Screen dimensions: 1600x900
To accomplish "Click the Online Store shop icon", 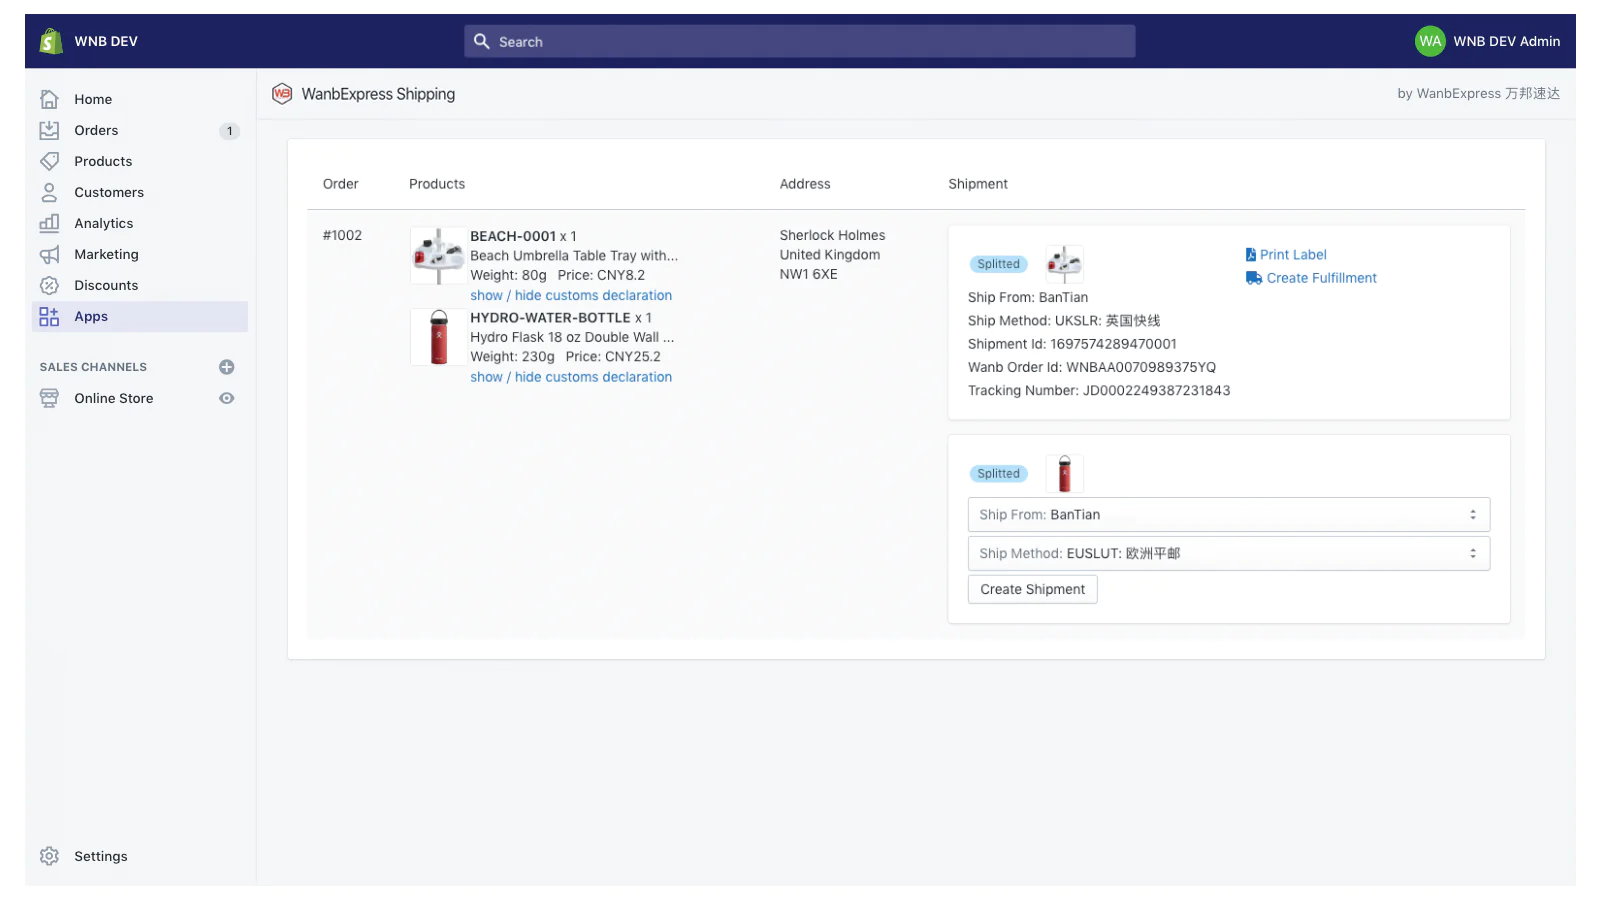I will 49,398.
